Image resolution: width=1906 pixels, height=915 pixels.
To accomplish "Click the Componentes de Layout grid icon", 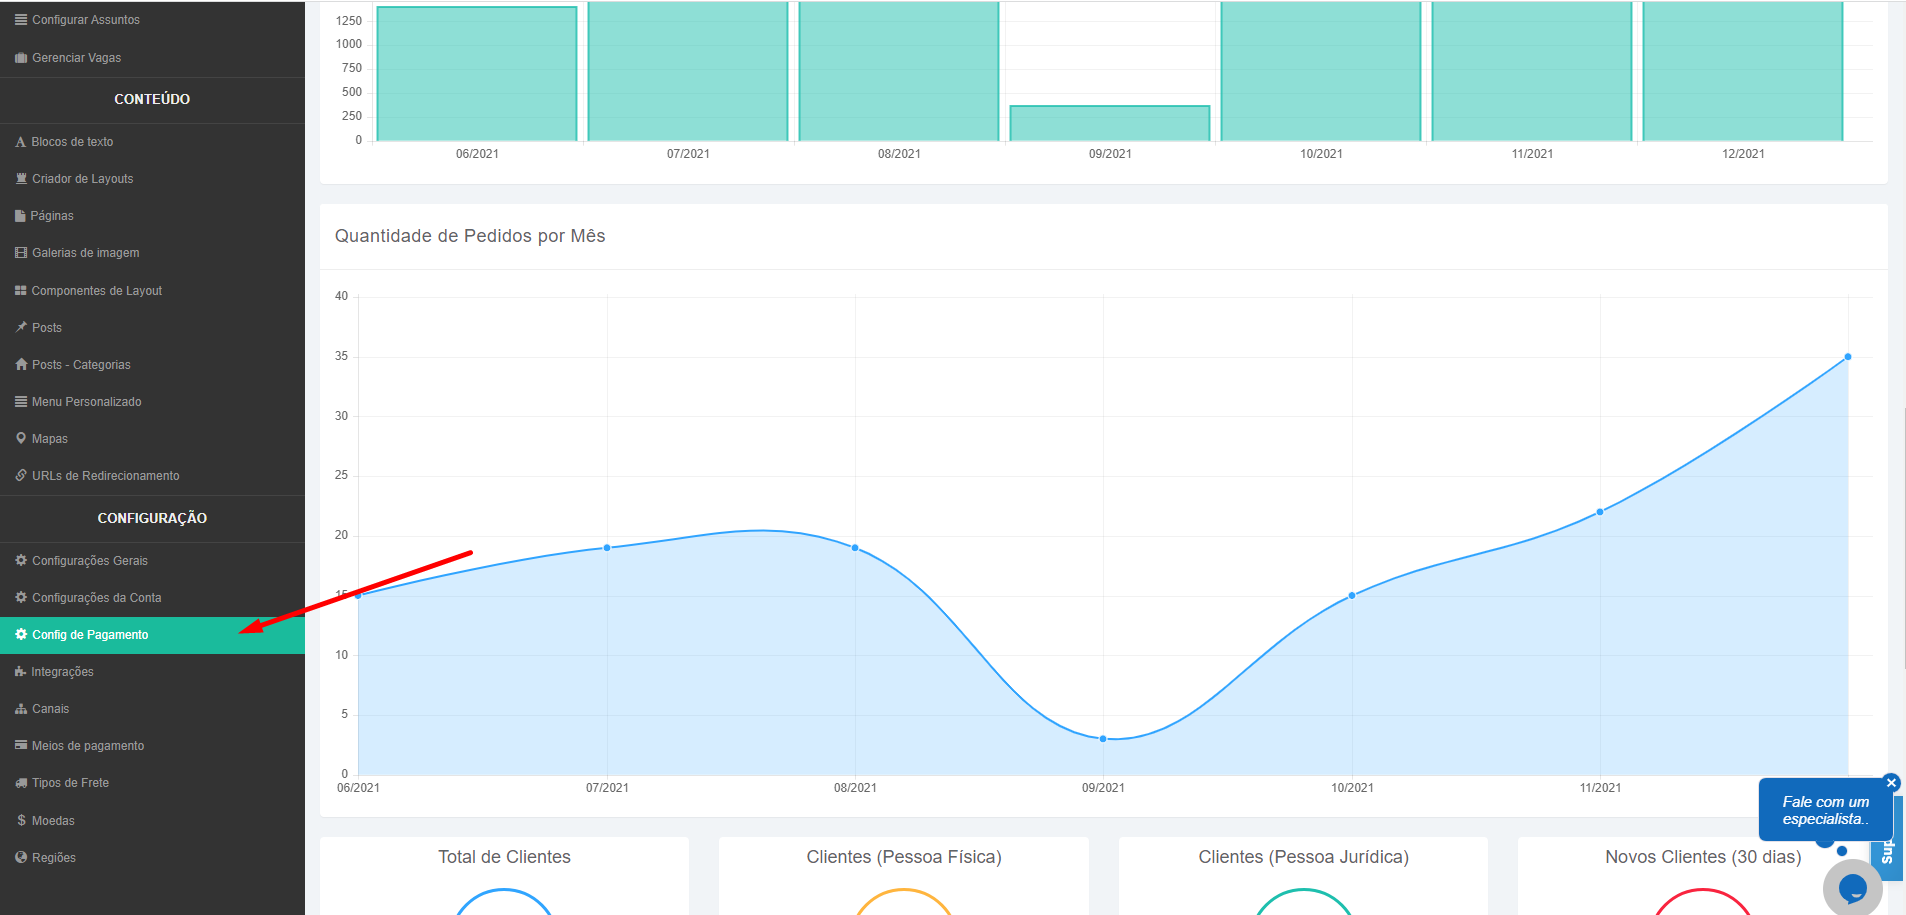I will [21, 291].
